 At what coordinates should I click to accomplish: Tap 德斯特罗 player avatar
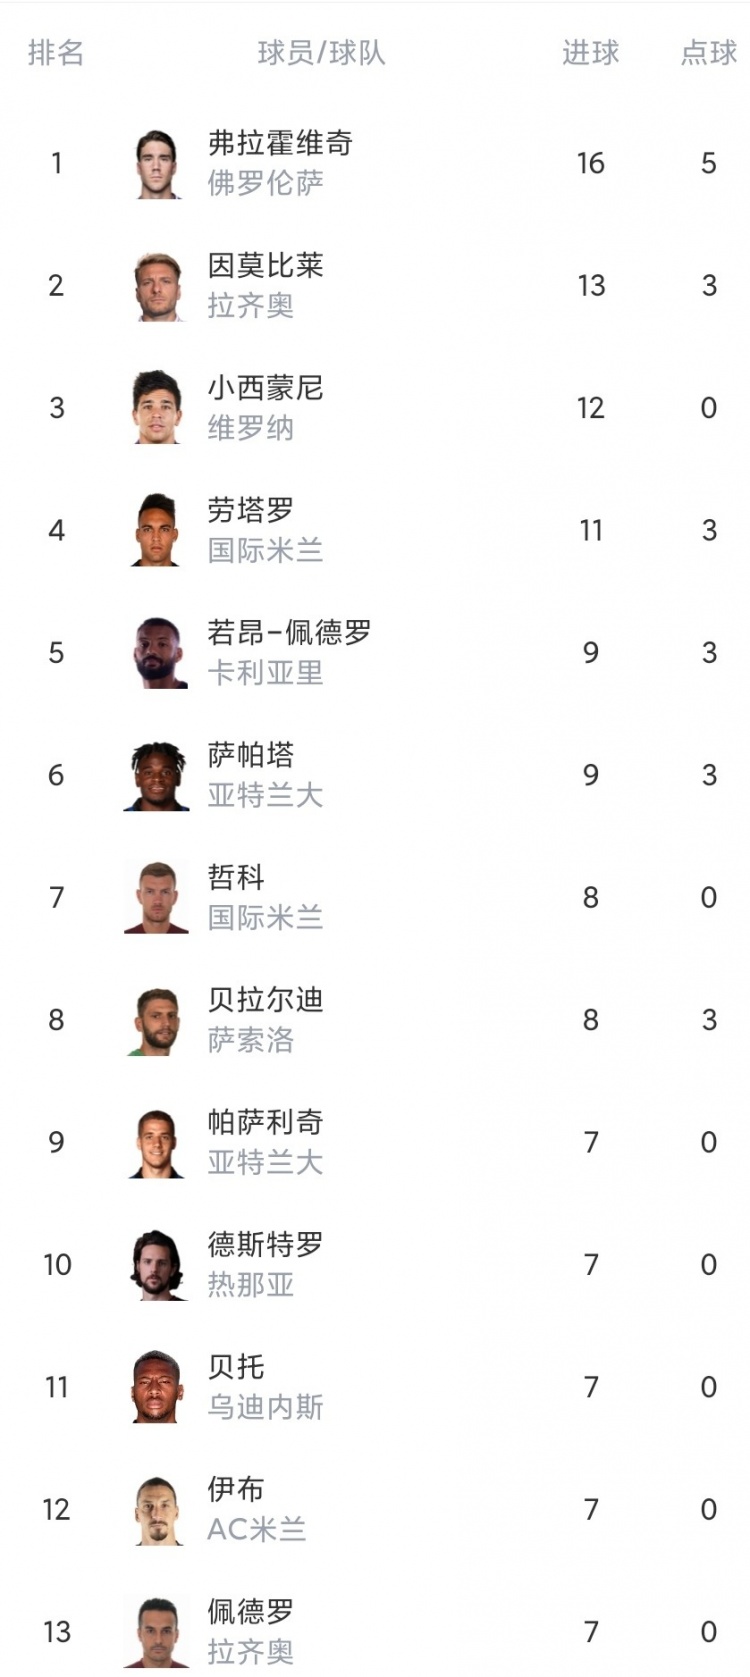(157, 1265)
